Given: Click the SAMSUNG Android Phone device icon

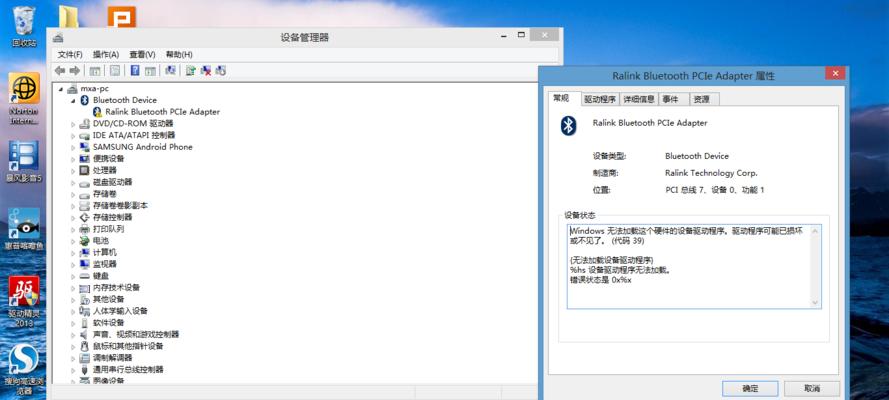Looking at the screenshot, I should pos(84,147).
